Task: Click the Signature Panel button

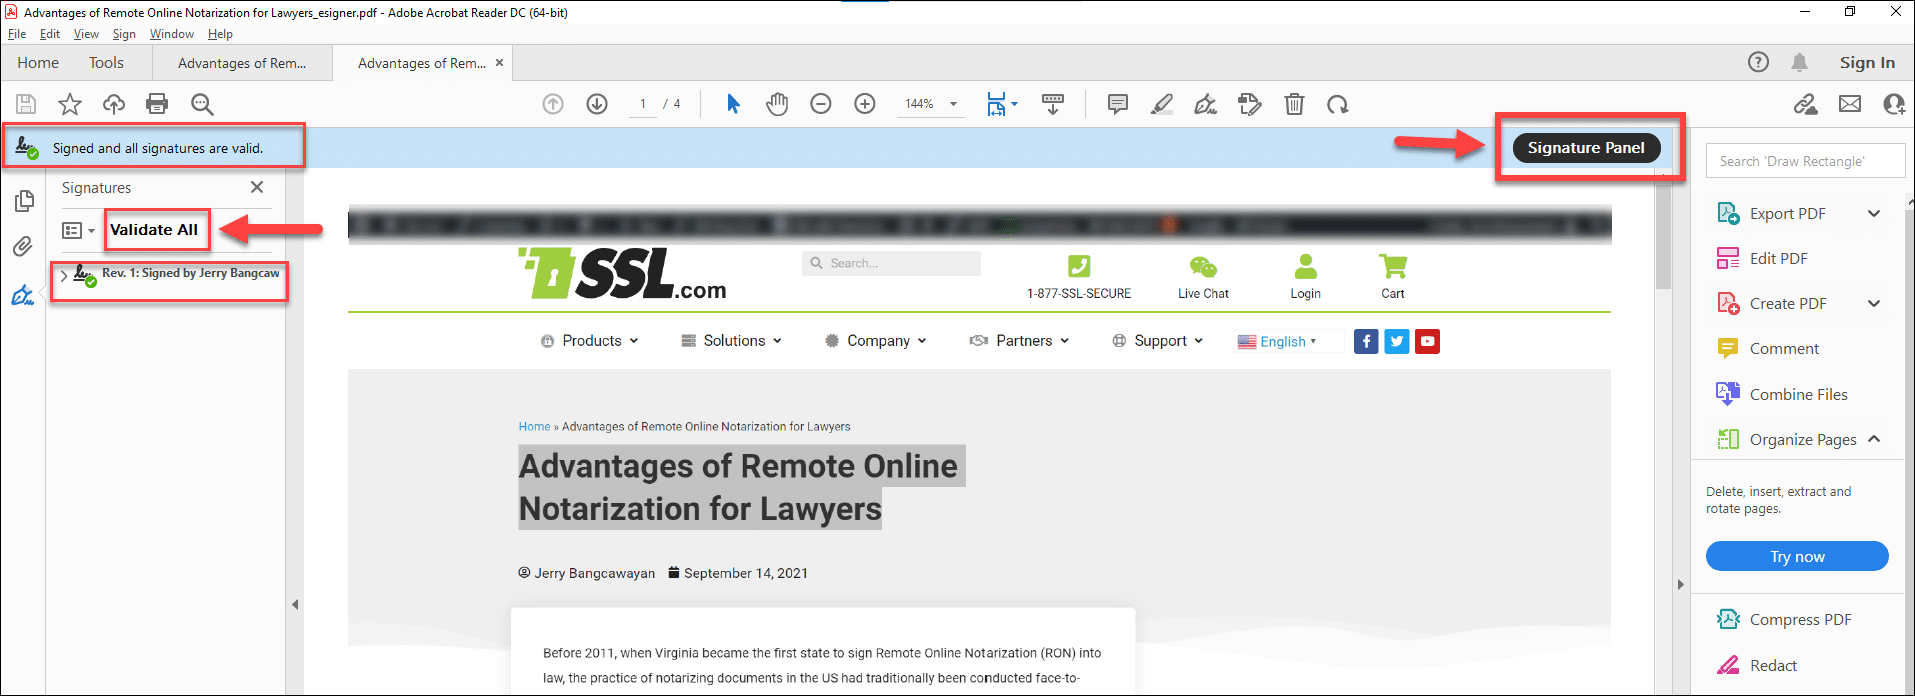Action: tap(1586, 148)
